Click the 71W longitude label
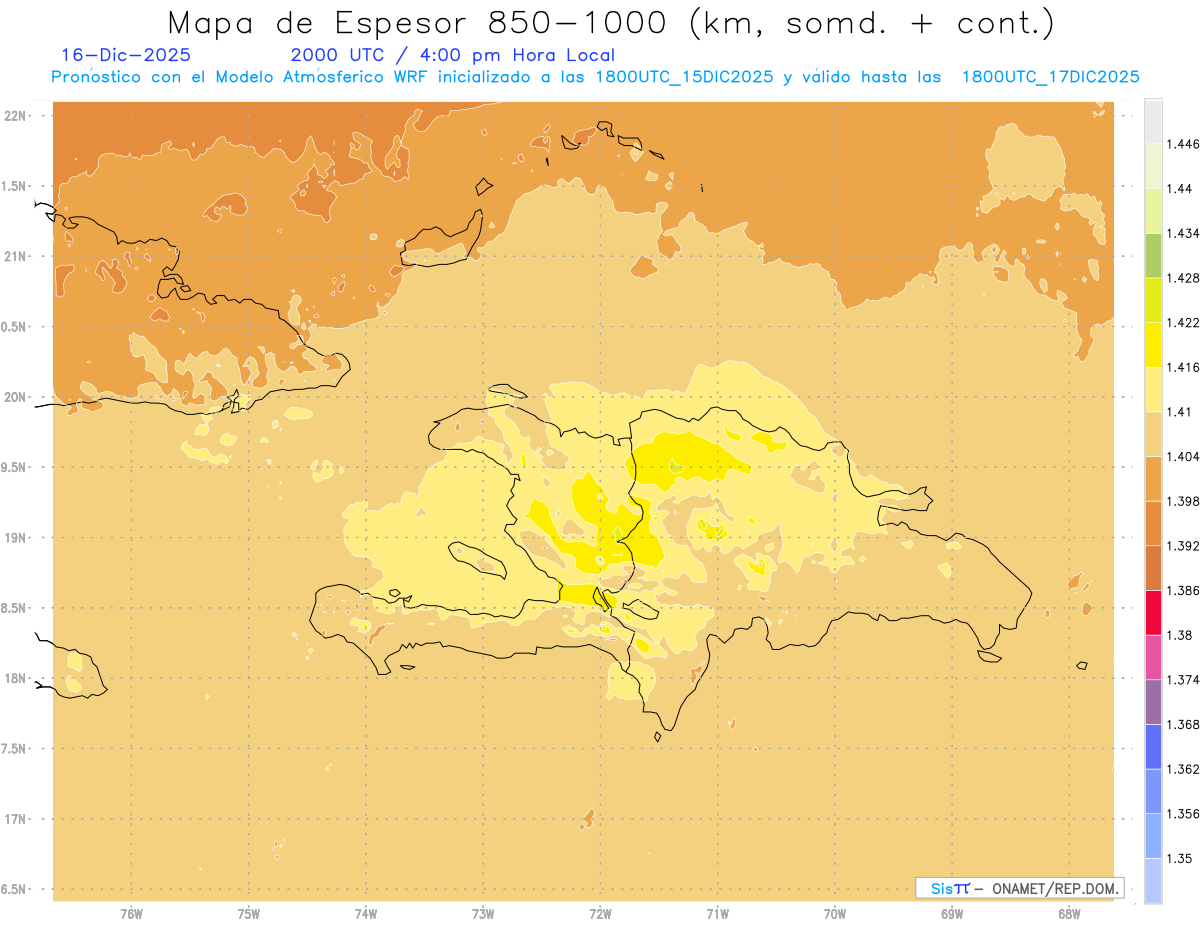Image resolution: width=1200 pixels, height=927 pixels. (717, 914)
